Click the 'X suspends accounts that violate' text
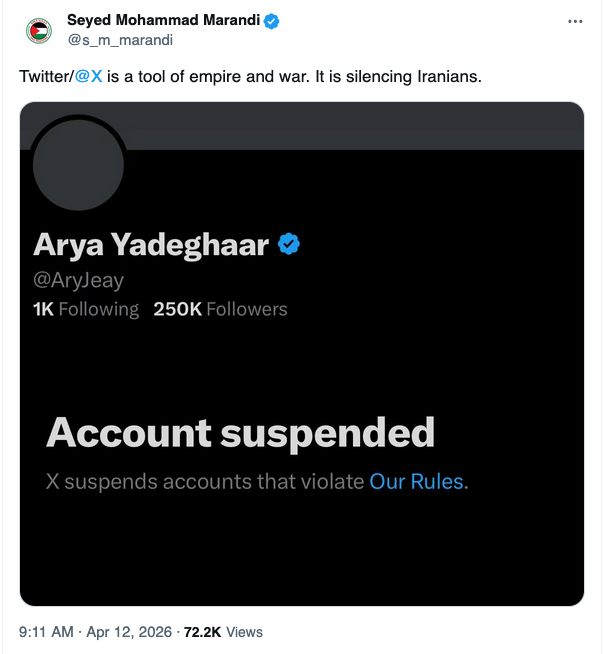 [x=205, y=481]
